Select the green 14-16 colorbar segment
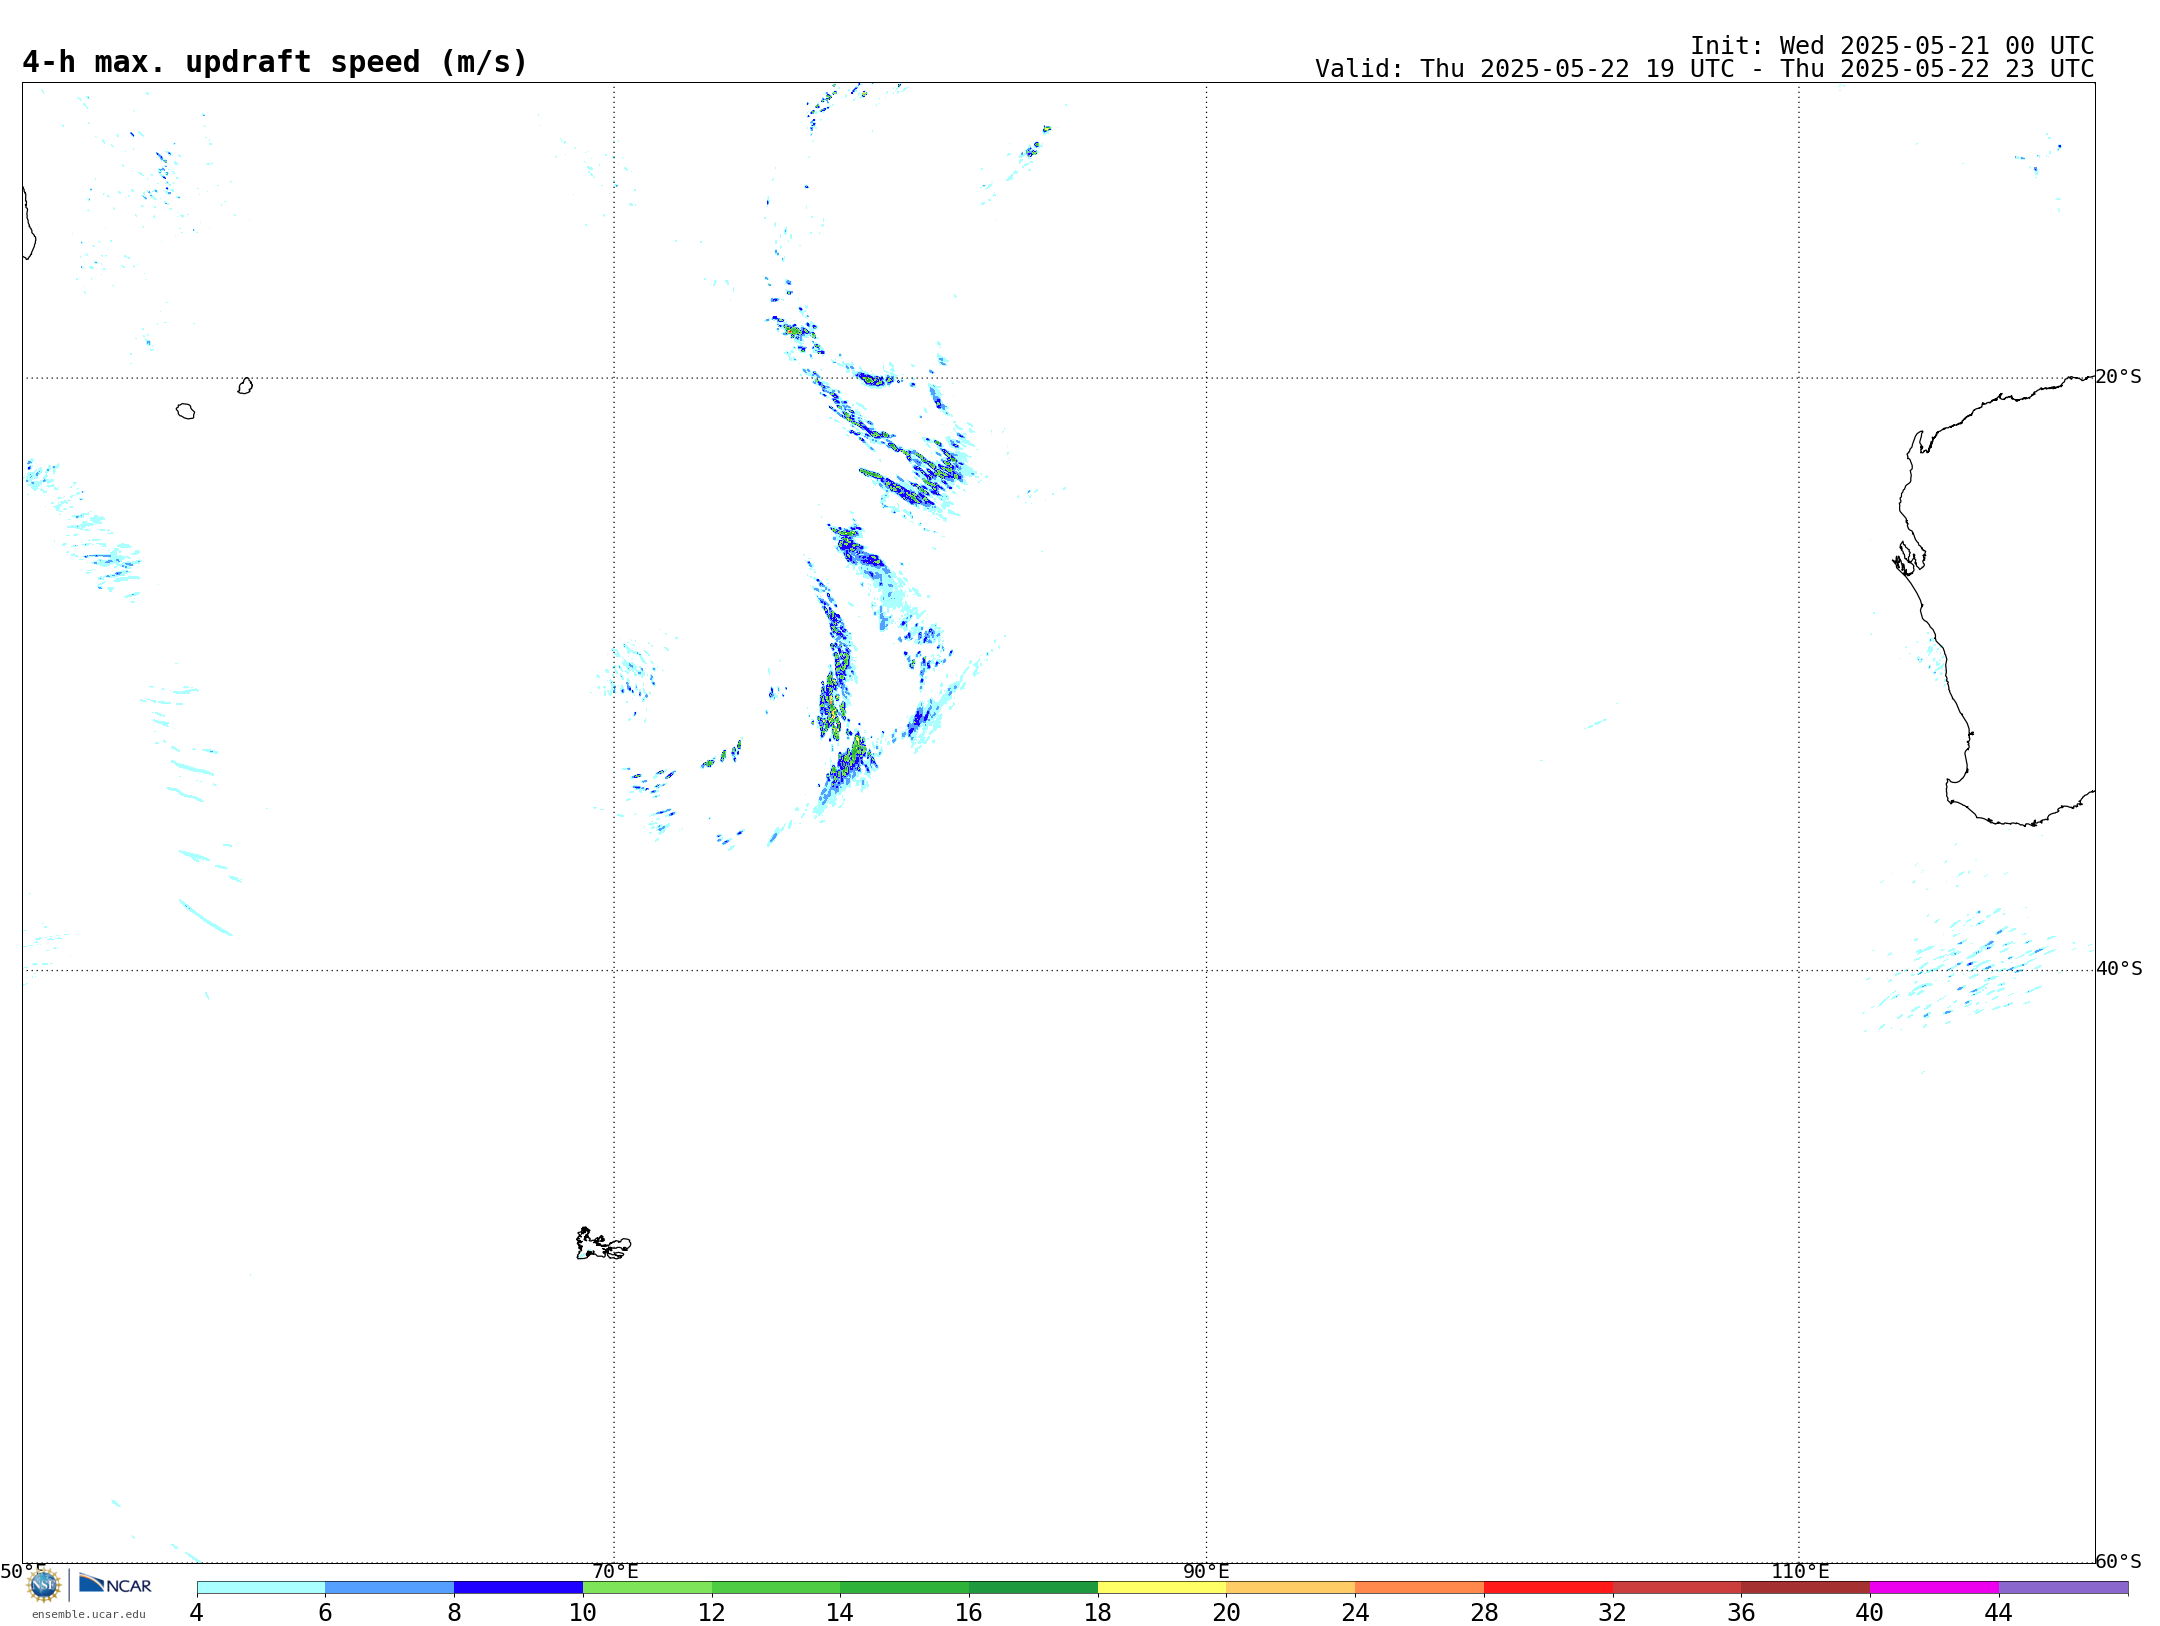Viewport: 2160px width, 1626px height. click(x=905, y=1588)
